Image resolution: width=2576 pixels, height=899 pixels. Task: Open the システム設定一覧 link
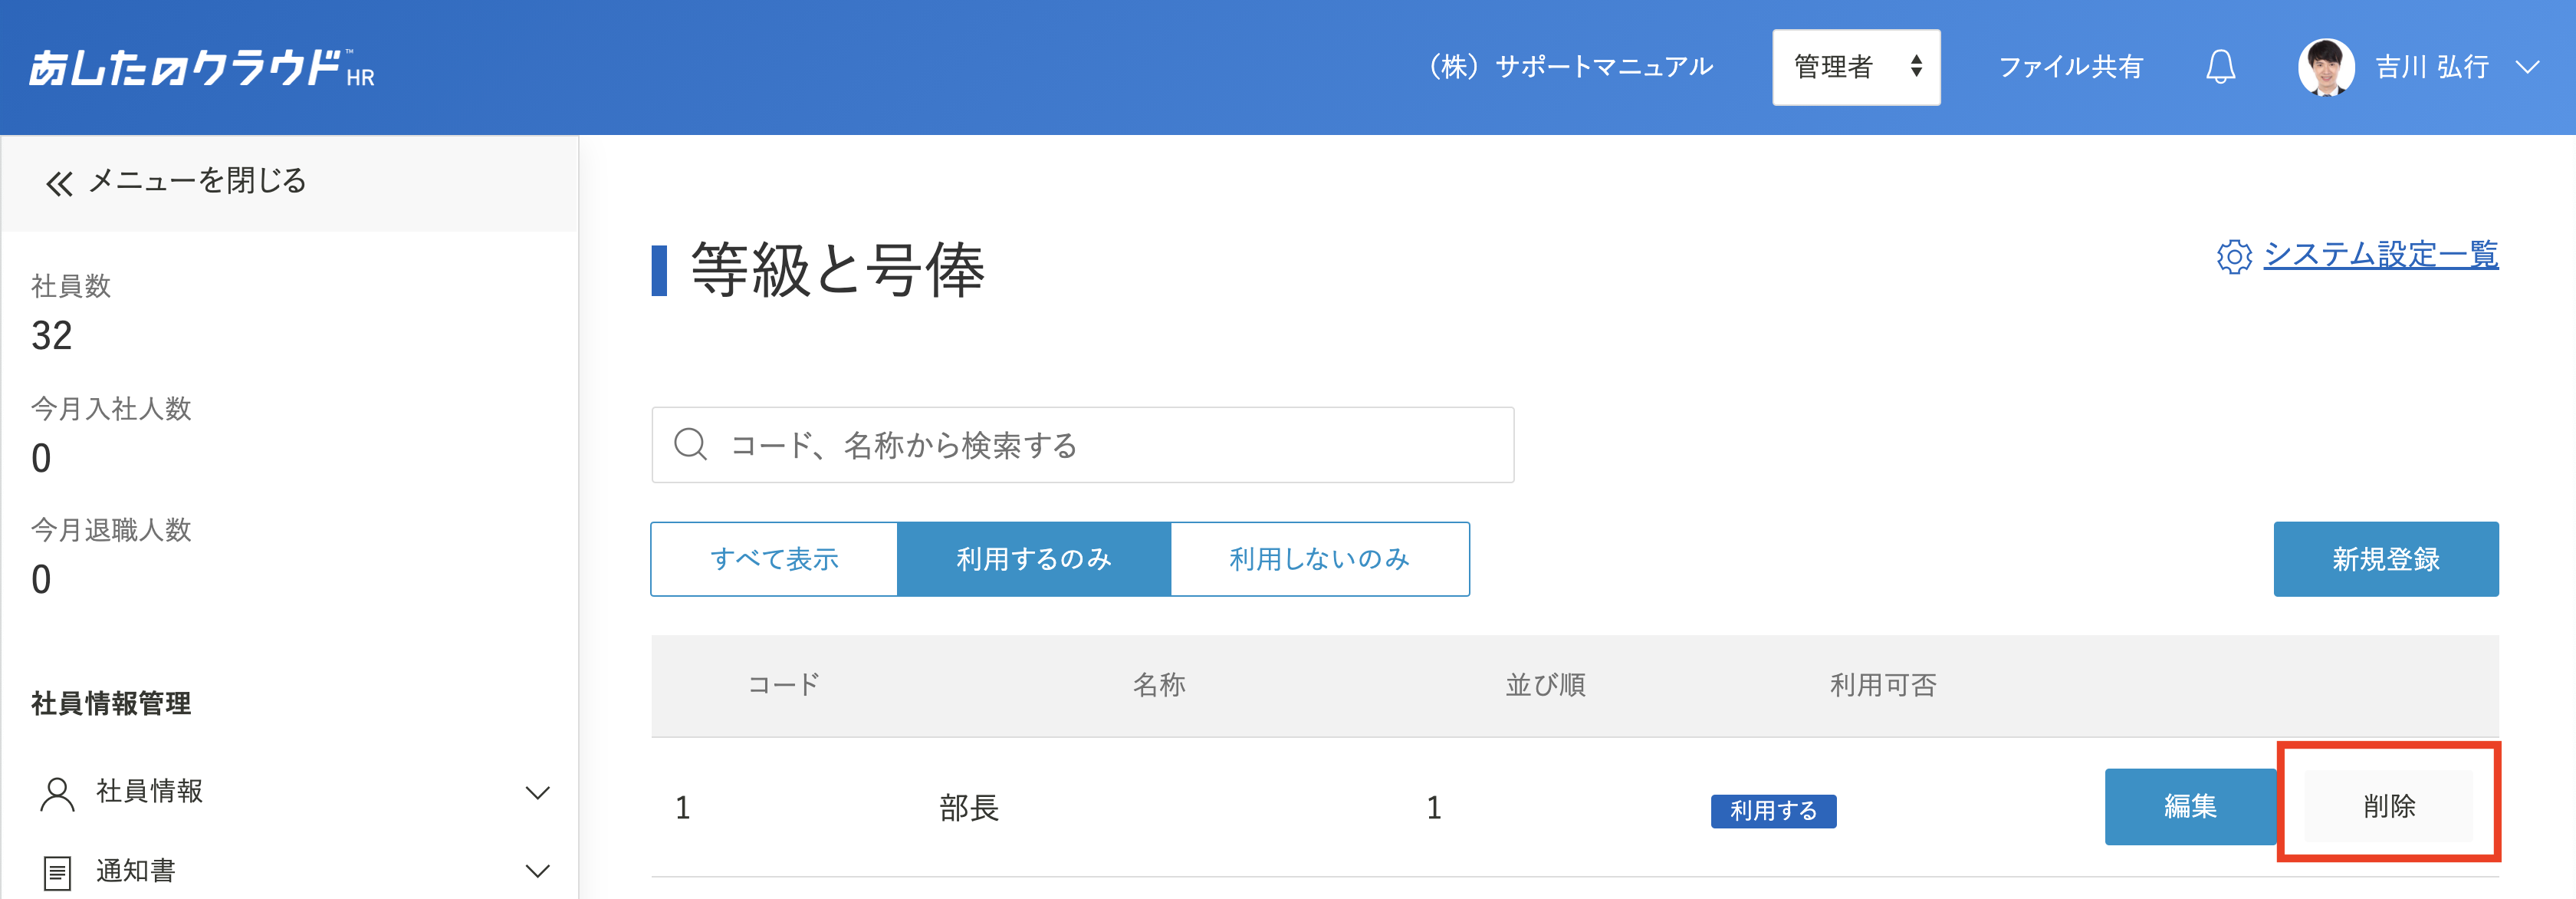click(2380, 255)
